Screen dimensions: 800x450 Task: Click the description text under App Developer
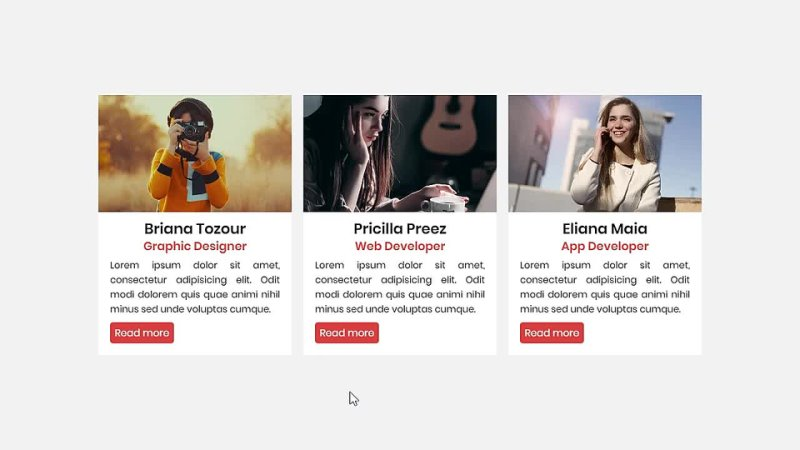[605, 287]
